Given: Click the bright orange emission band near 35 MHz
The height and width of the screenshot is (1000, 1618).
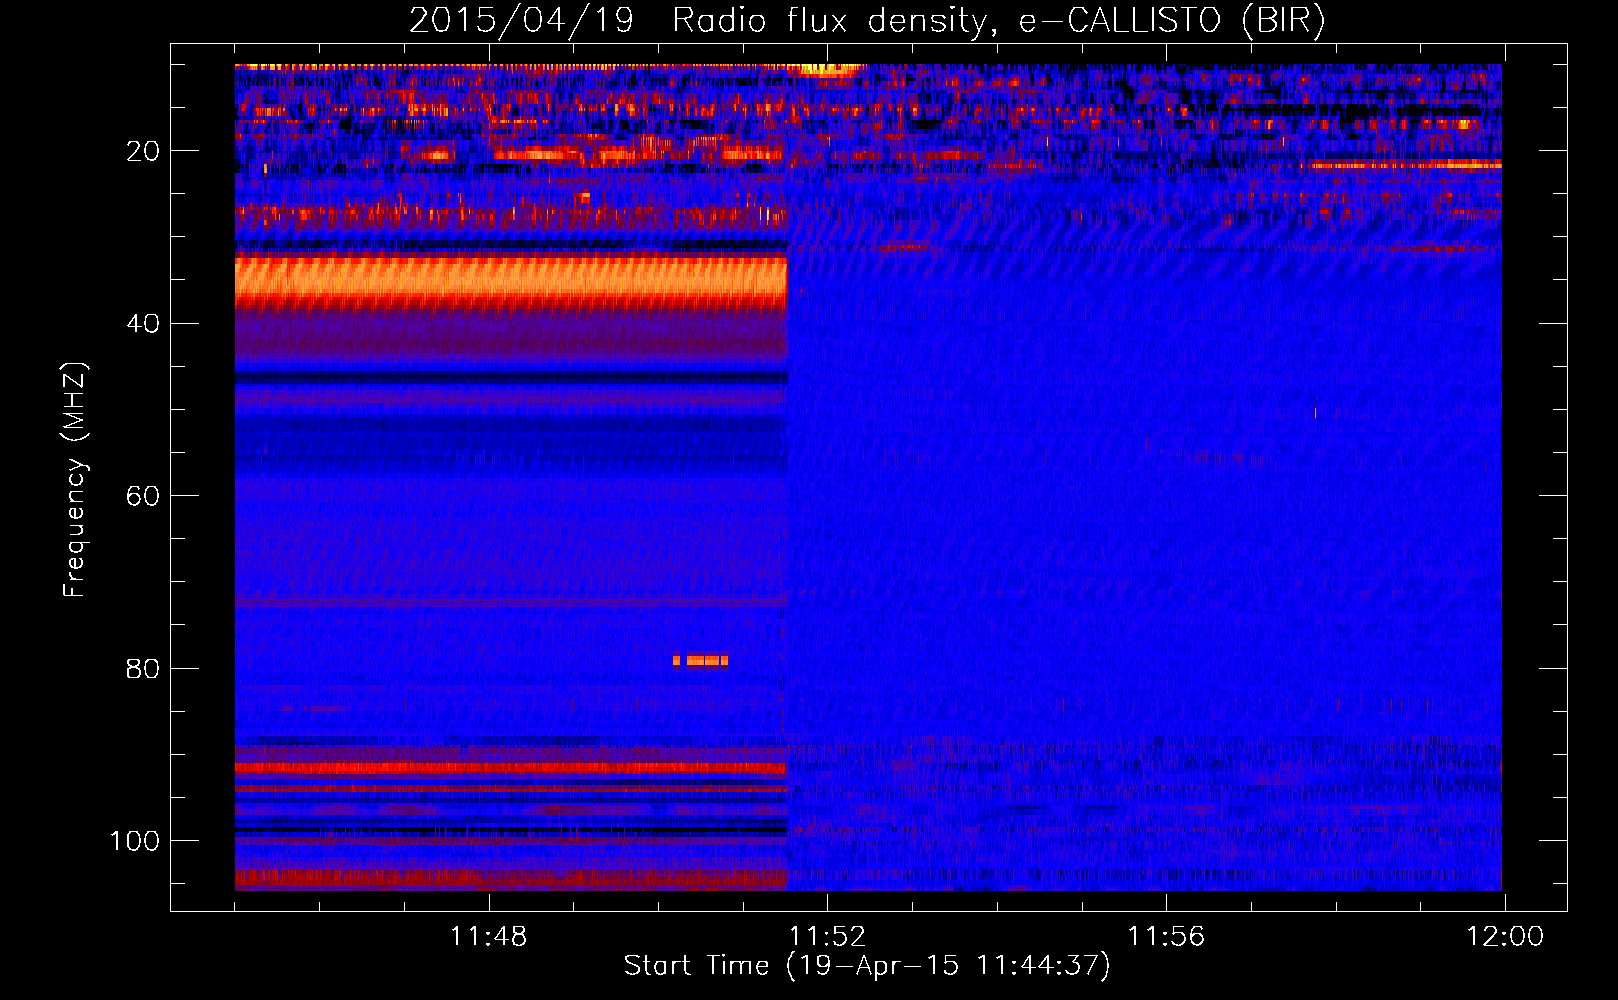Looking at the screenshot, I should pos(511,282).
